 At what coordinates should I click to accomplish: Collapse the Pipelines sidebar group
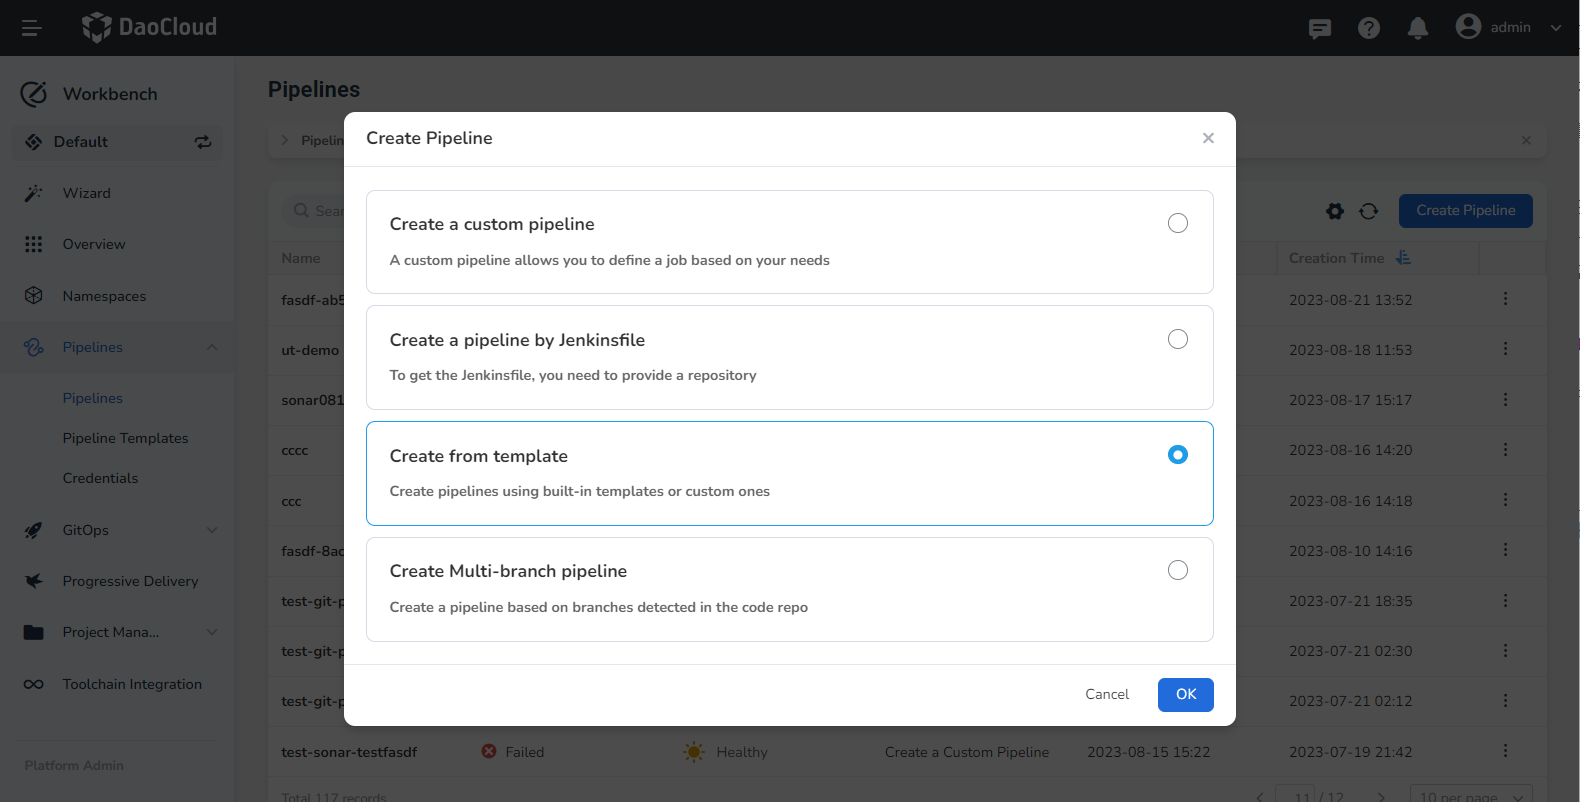click(x=212, y=347)
